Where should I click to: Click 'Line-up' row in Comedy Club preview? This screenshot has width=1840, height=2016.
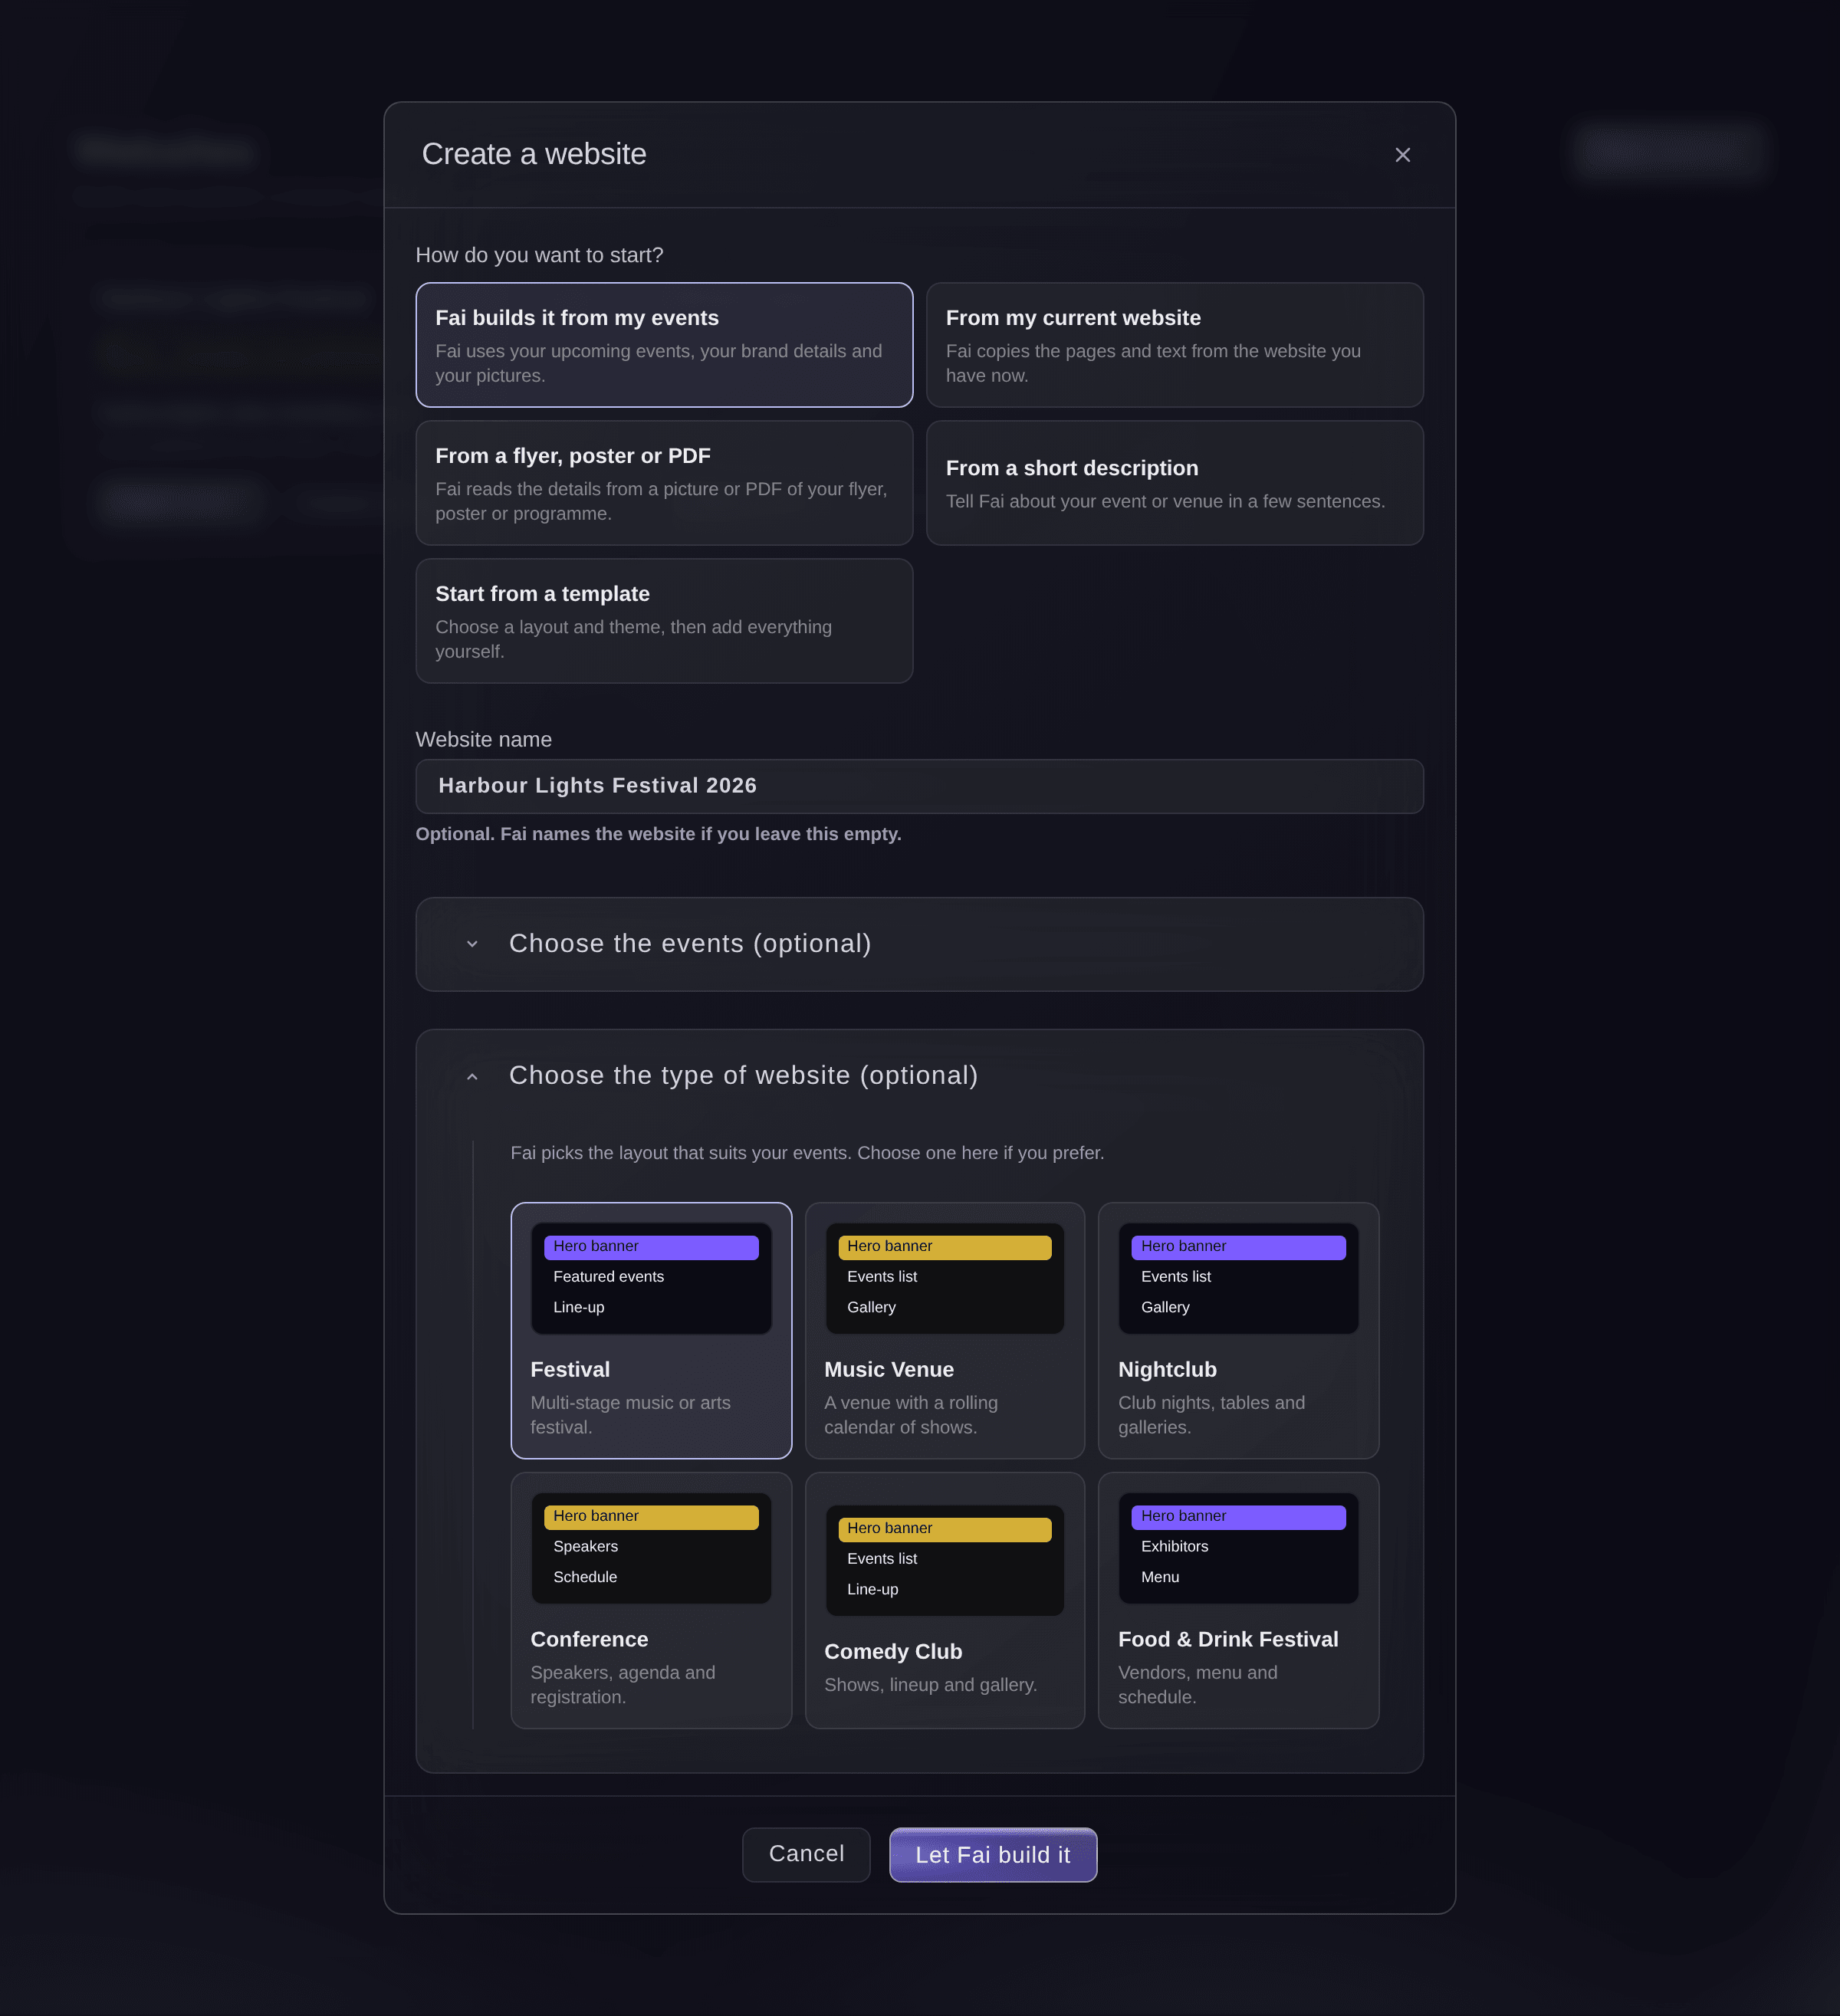pos(872,1589)
